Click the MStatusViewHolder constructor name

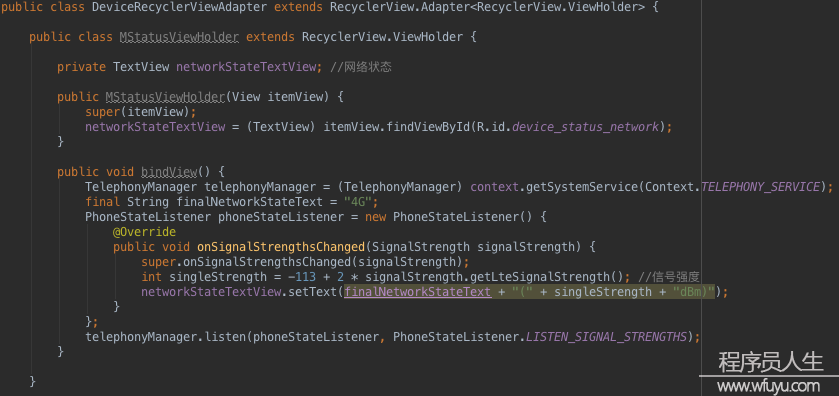click(x=165, y=97)
